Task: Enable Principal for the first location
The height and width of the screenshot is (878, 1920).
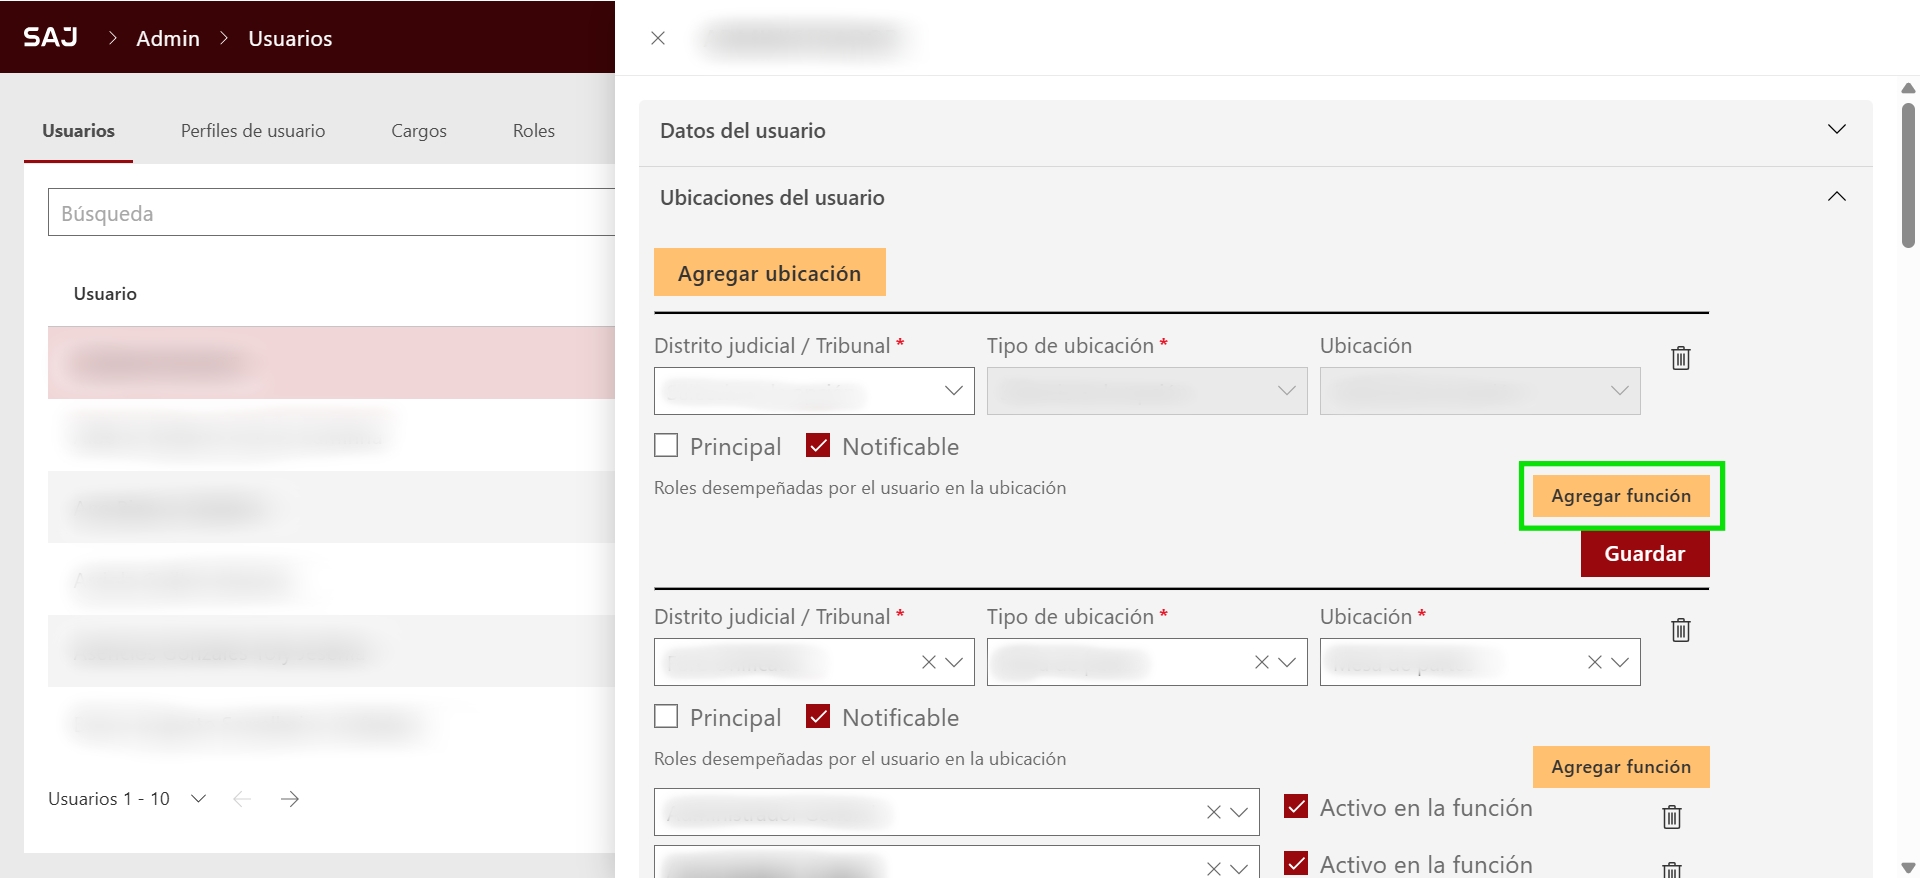Action: click(666, 446)
